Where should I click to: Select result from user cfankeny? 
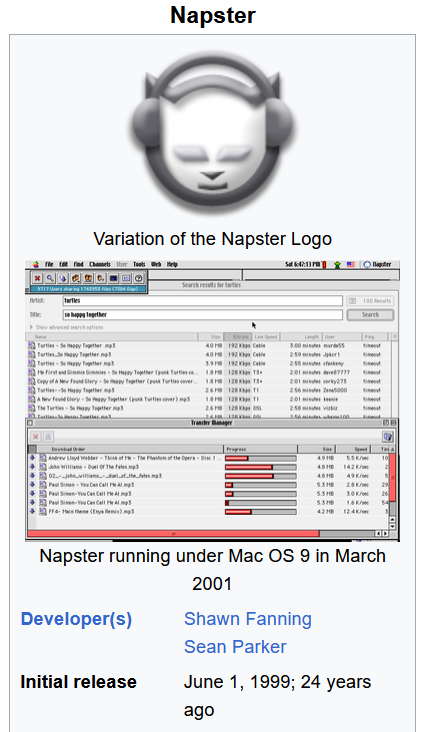click(208, 363)
